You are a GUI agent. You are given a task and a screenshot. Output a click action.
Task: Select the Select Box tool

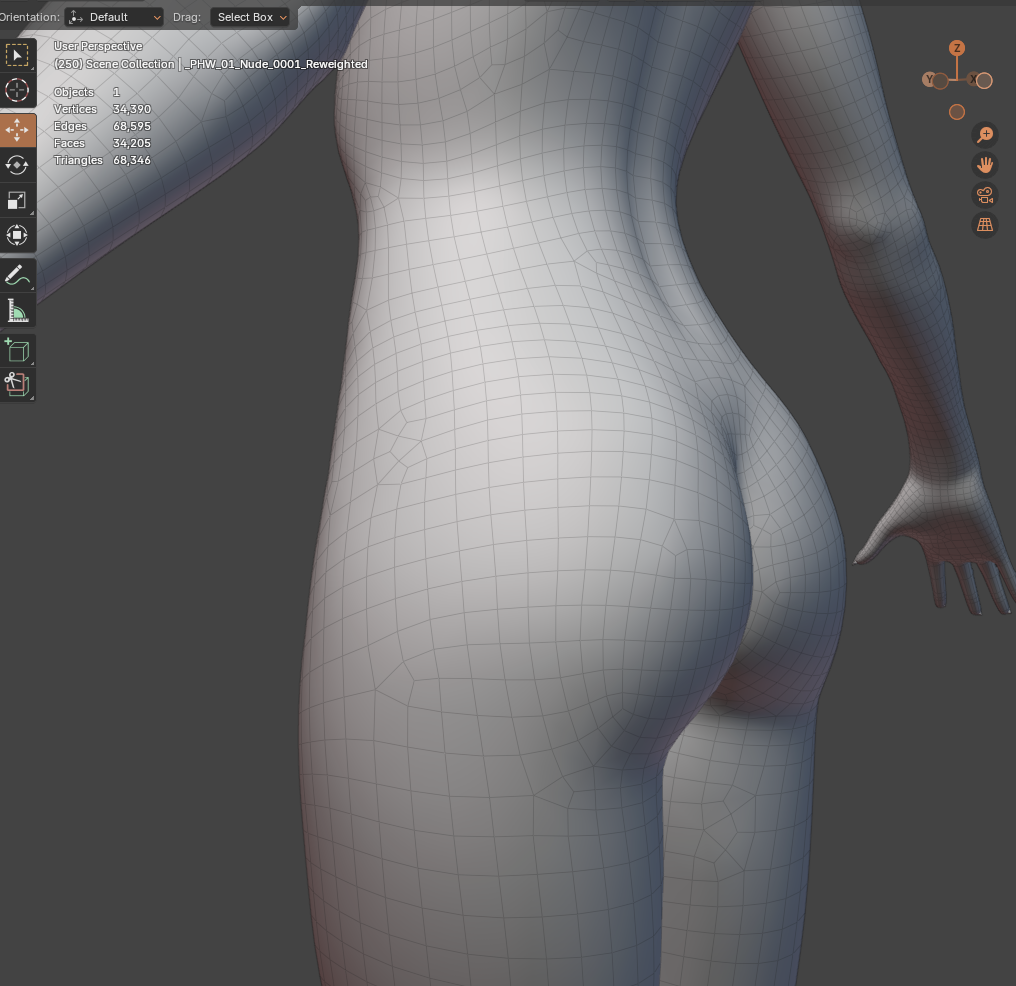click(17, 55)
